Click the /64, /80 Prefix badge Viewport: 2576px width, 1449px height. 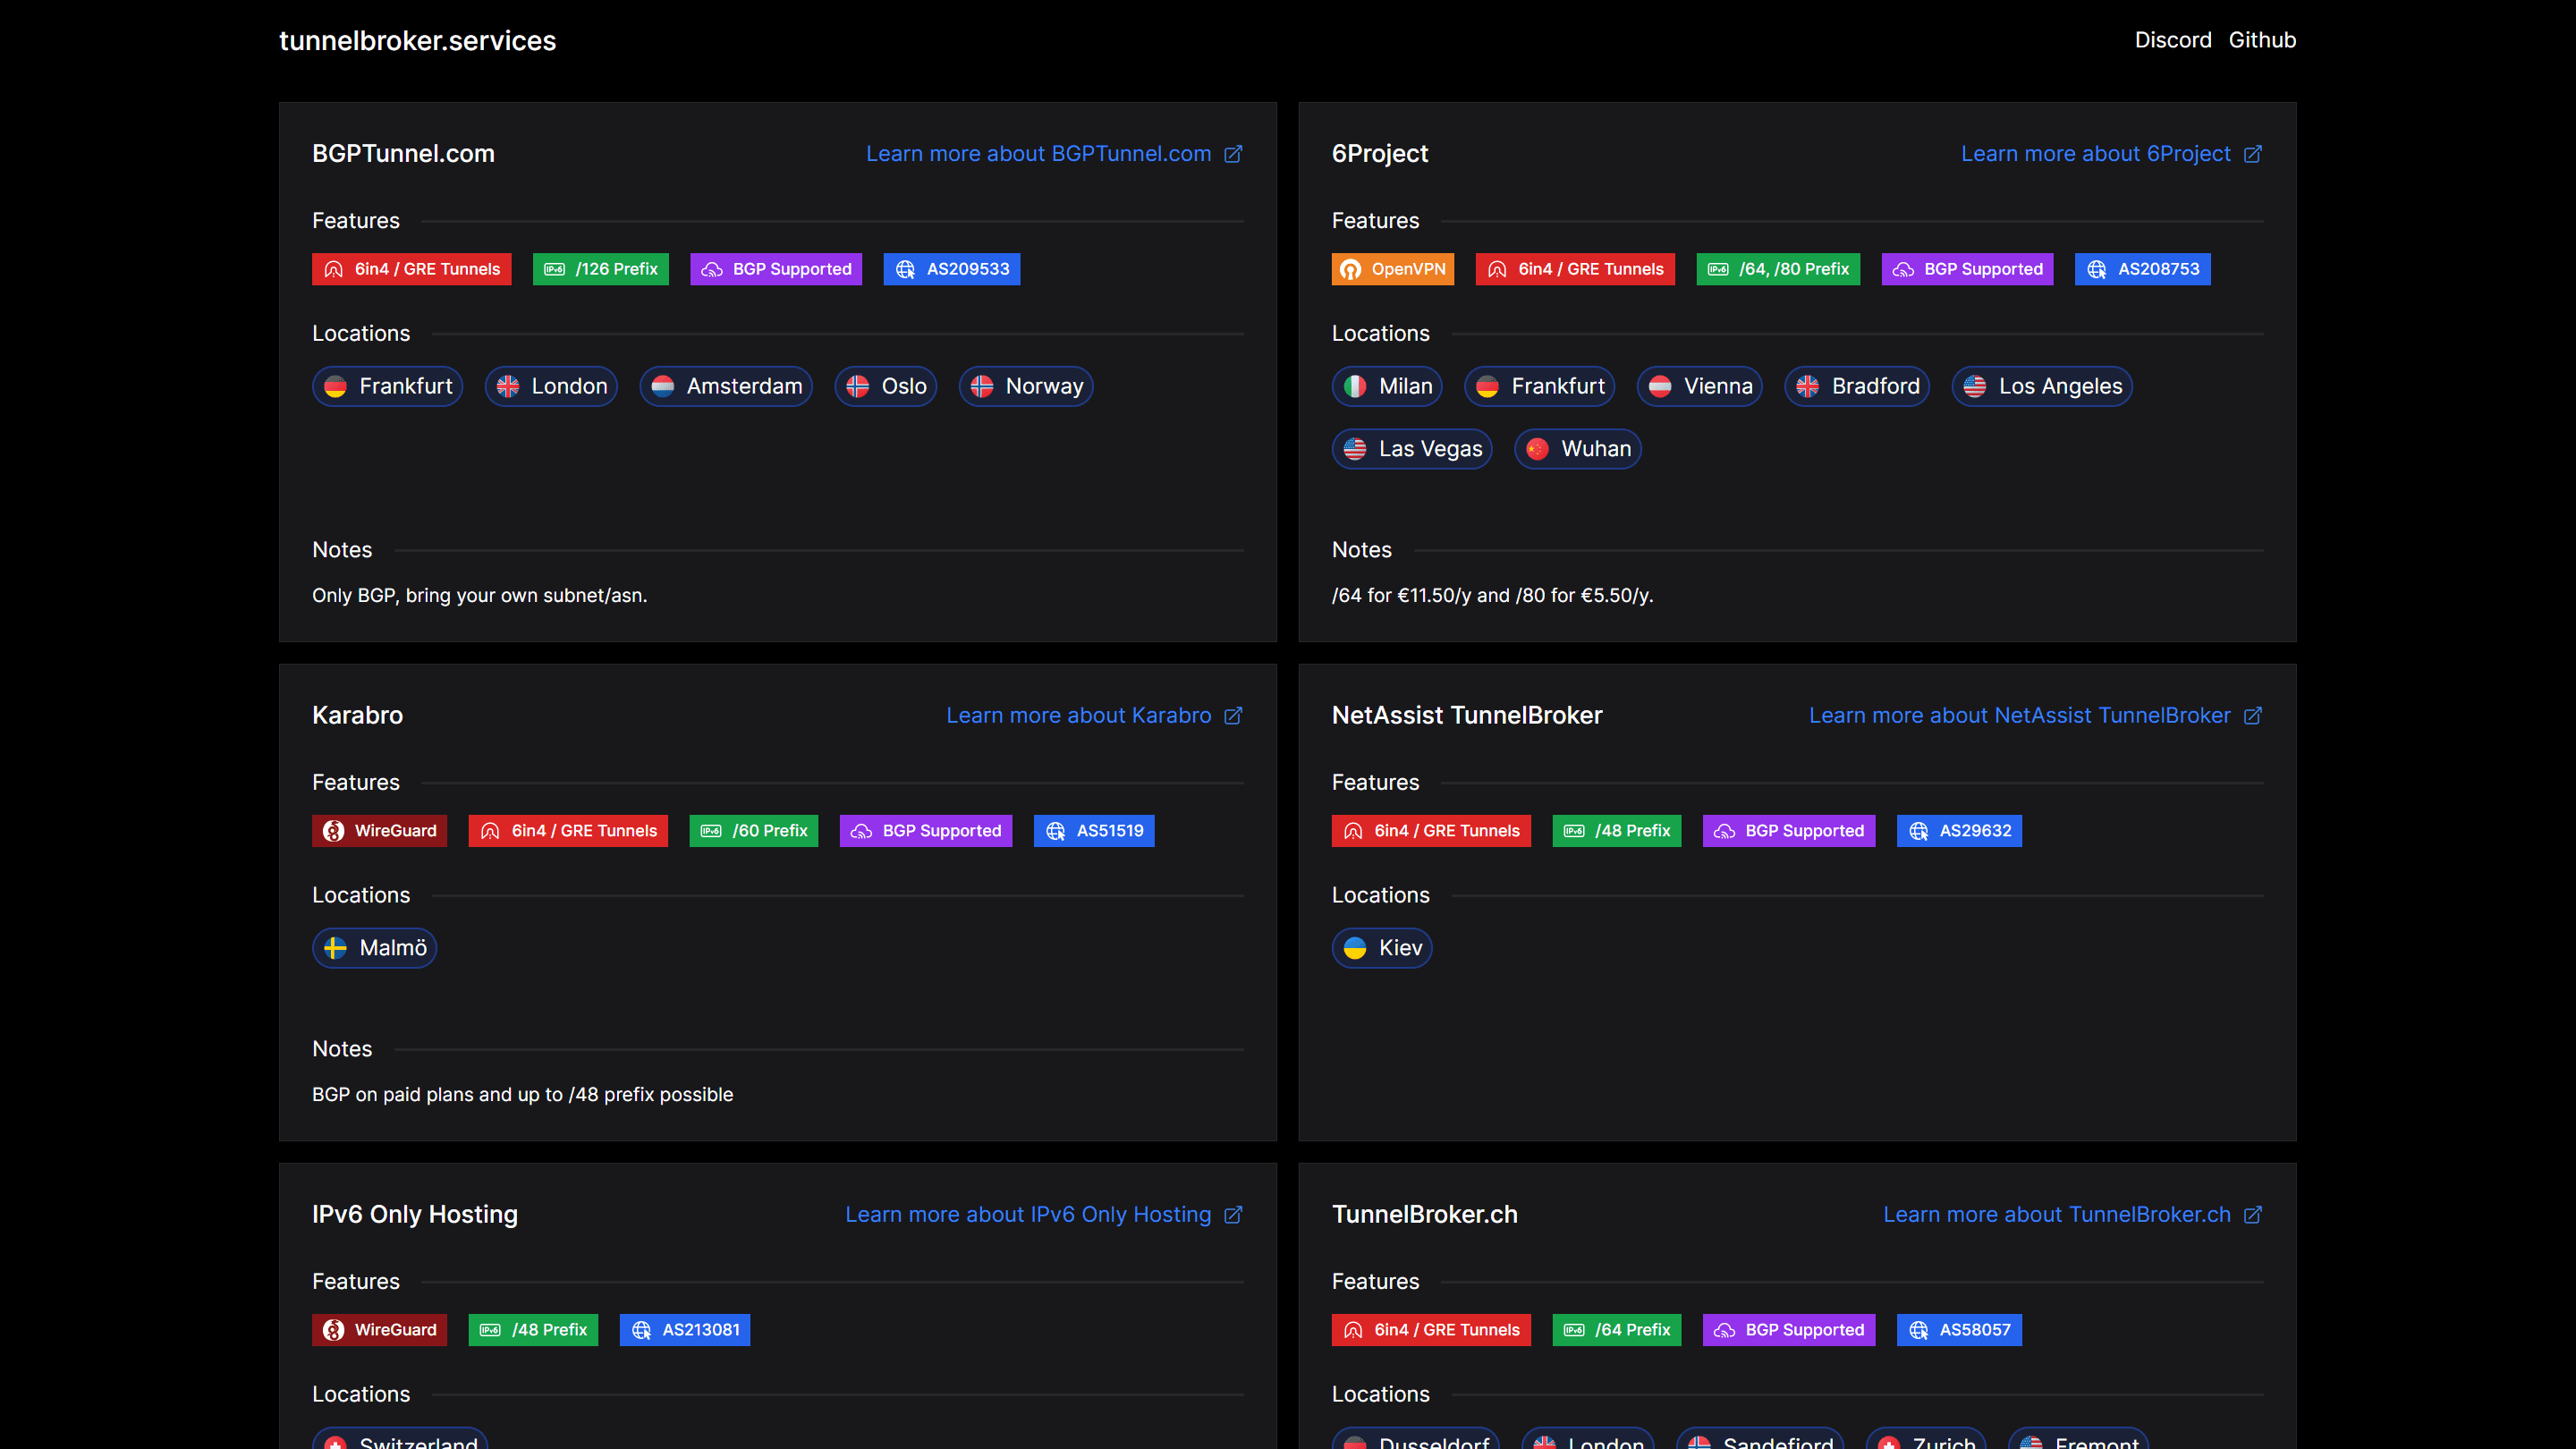(x=1778, y=270)
